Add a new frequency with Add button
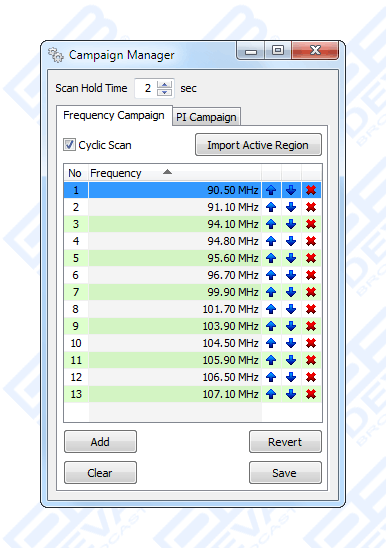This screenshot has width=386, height=548. click(100, 442)
